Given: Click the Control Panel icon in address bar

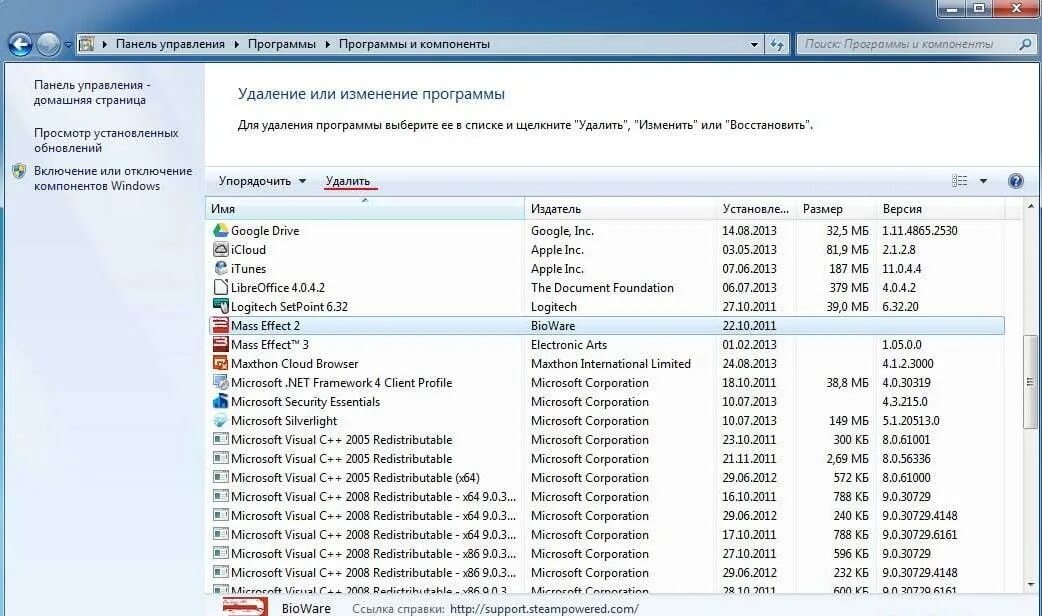Looking at the screenshot, I should (x=86, y=45).
